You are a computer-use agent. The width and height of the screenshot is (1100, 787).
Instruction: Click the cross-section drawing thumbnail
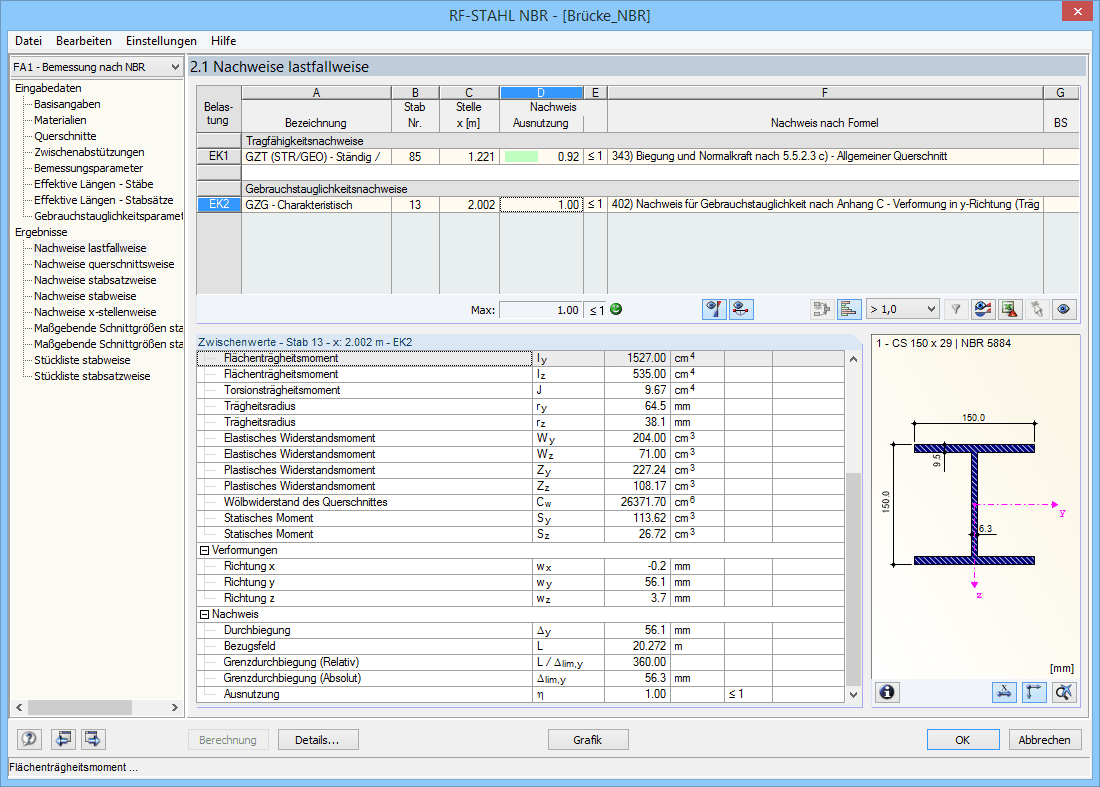click(975, 505)
